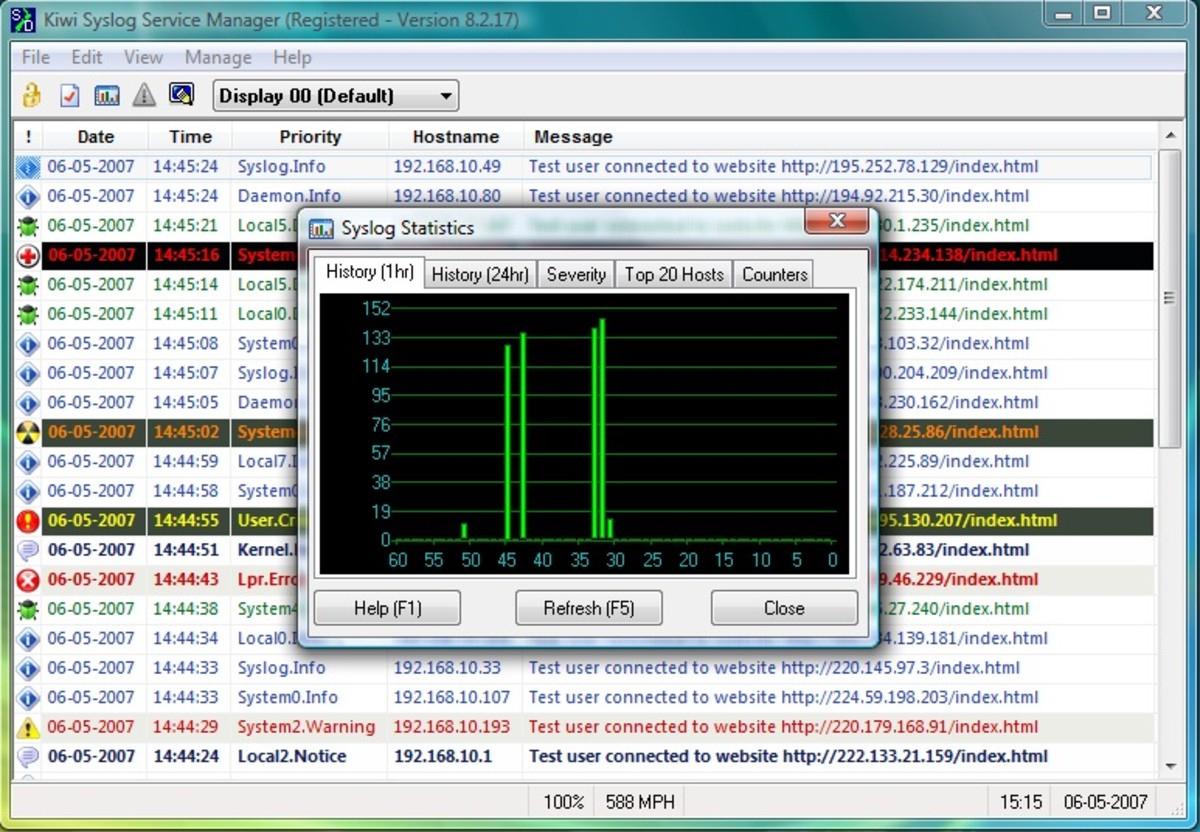
Task: Click the radiation icon on the 14:45:02 row
Action: coord(28,432)
